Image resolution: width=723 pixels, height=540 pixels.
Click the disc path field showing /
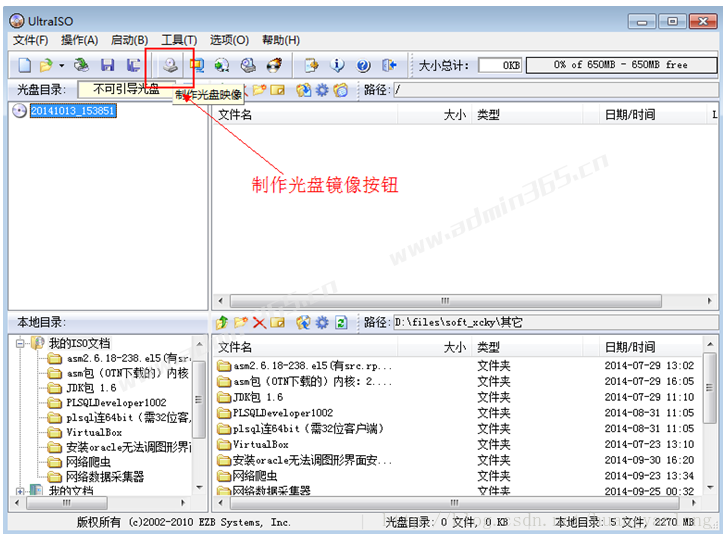click(x=555, y=90)
